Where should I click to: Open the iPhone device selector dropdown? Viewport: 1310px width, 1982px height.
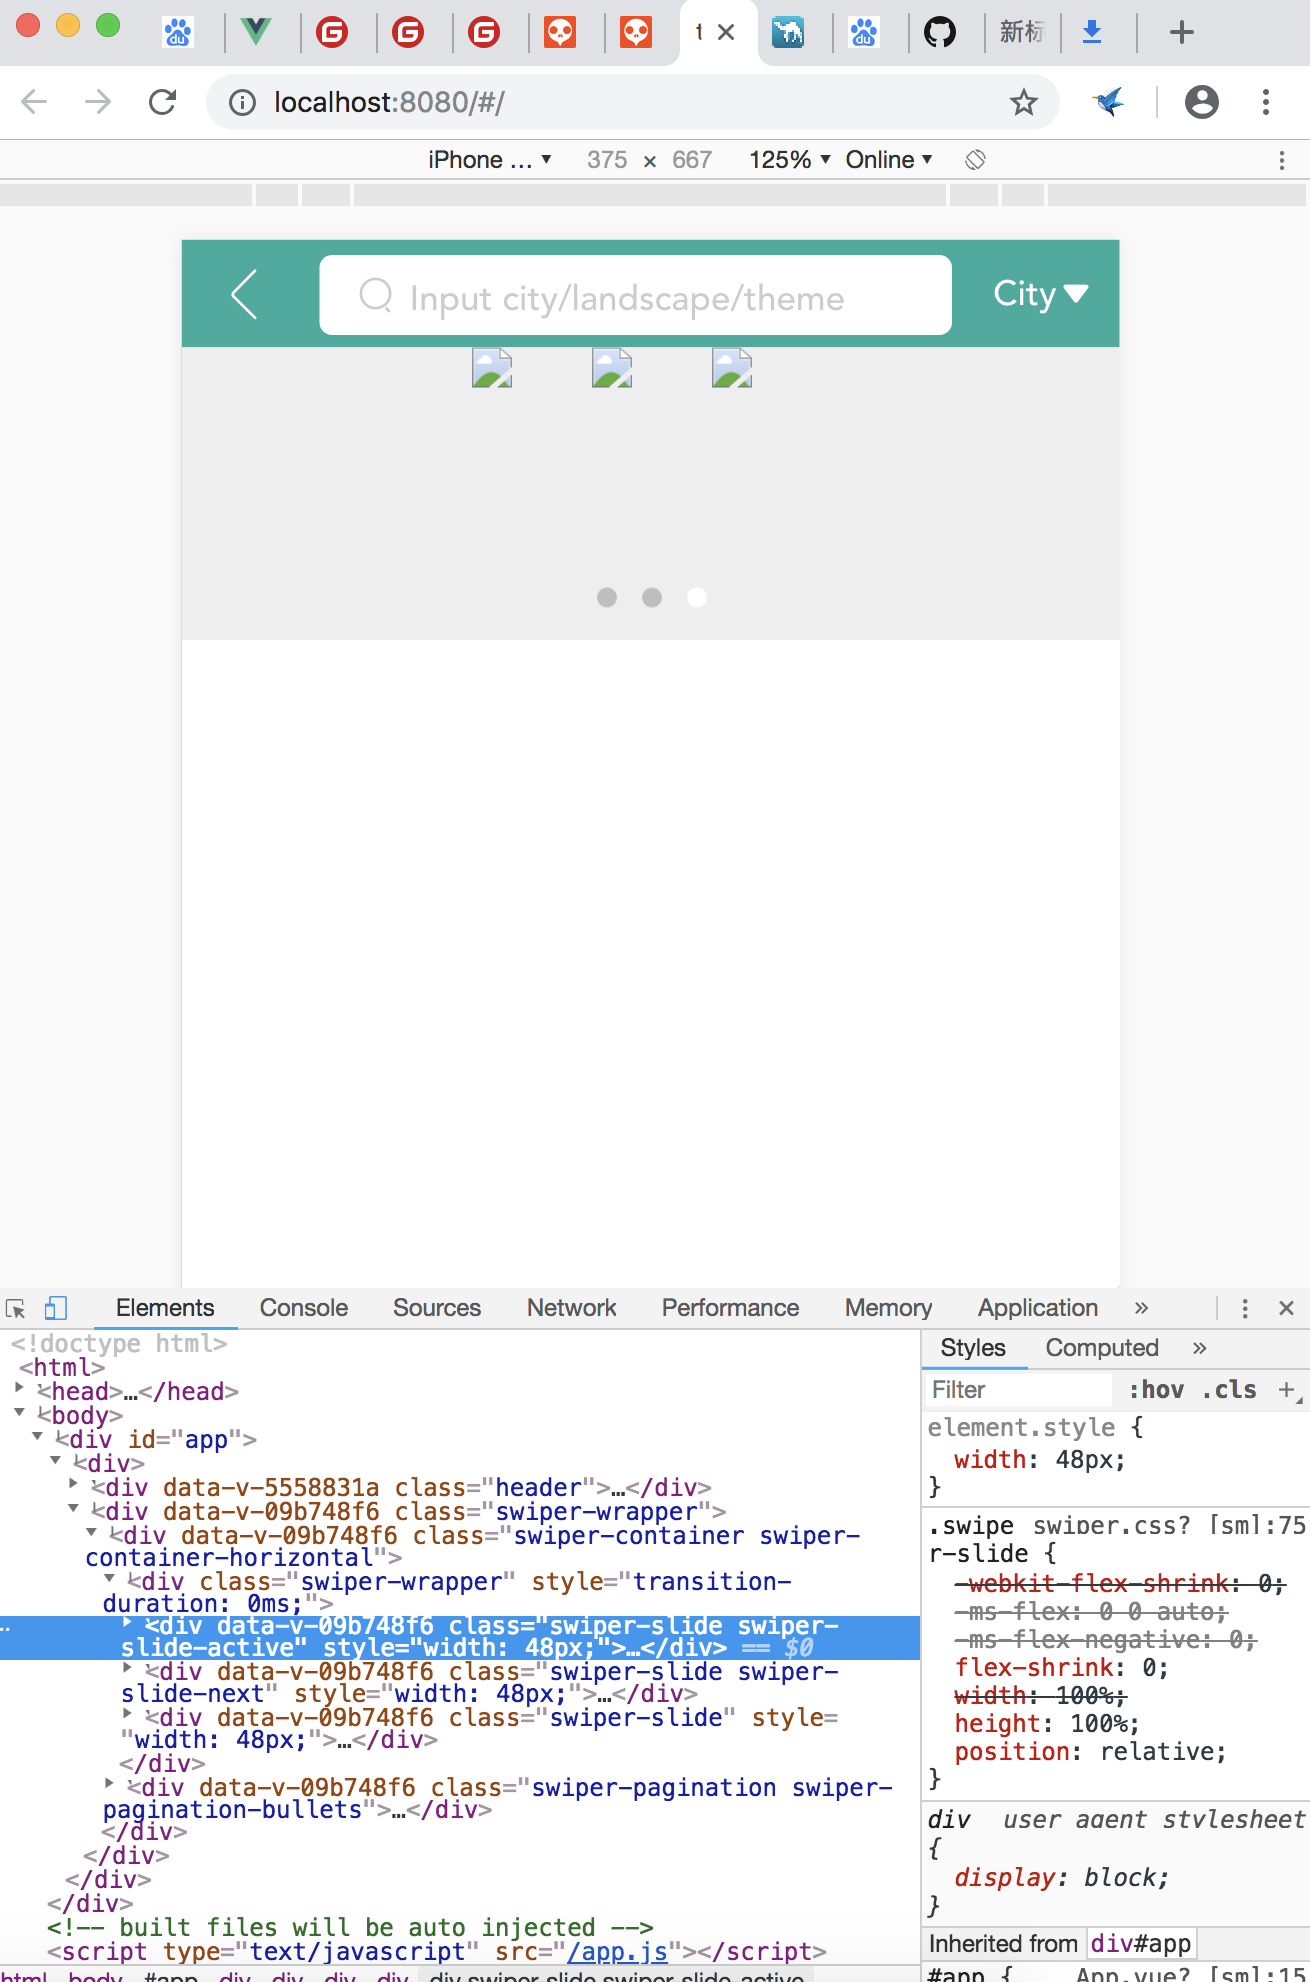[490, 160]
